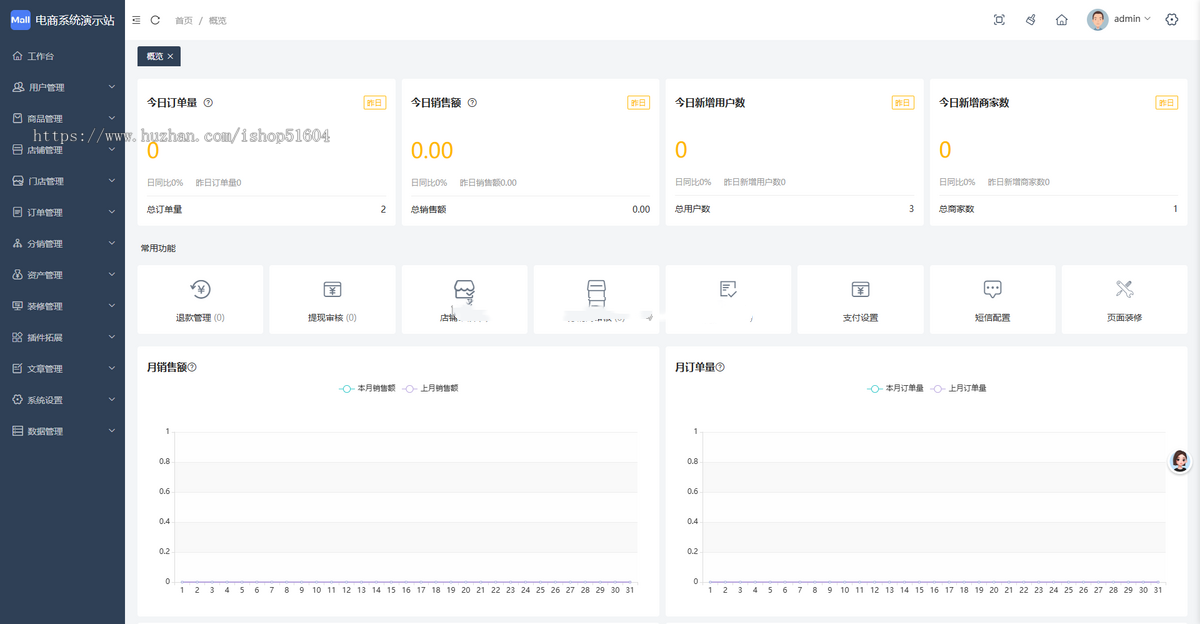Expand the 订单管理 sidebar menu

62,212
